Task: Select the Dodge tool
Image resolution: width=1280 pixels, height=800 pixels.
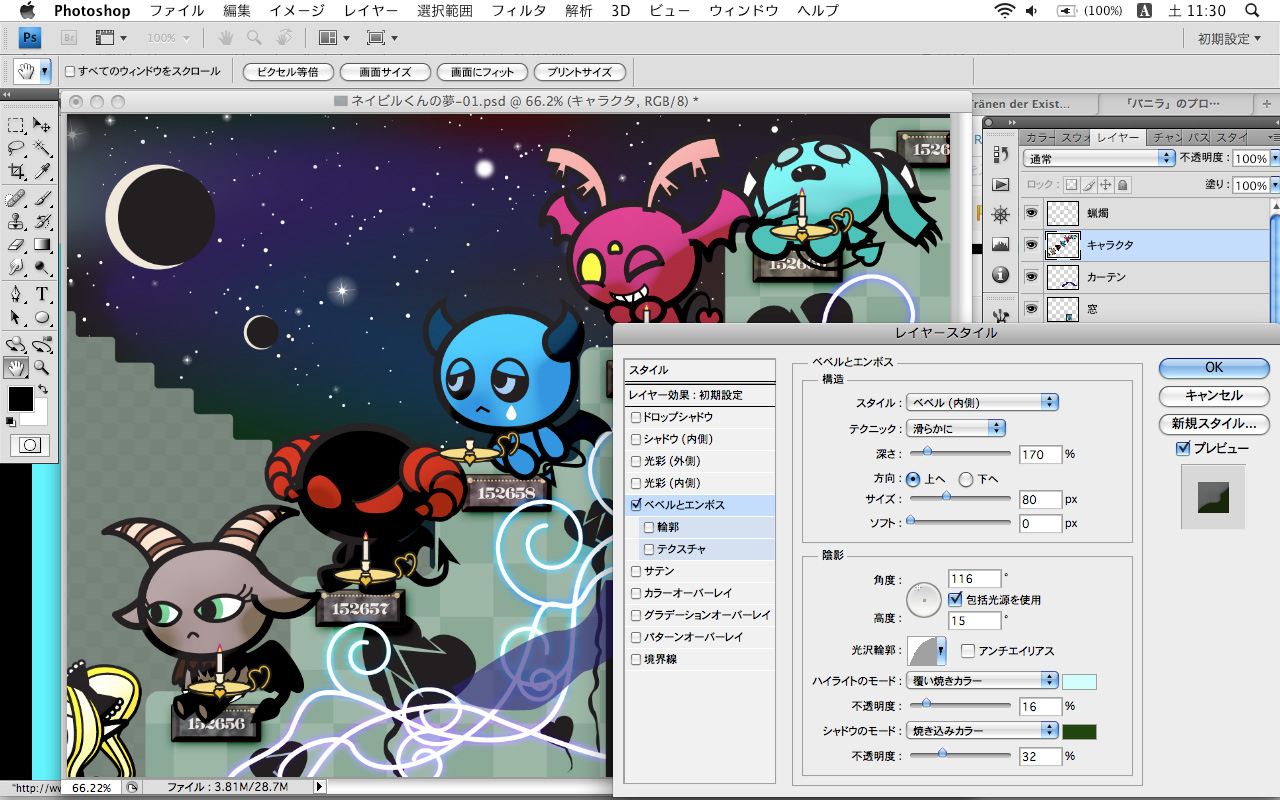Action: pos(42,267)
